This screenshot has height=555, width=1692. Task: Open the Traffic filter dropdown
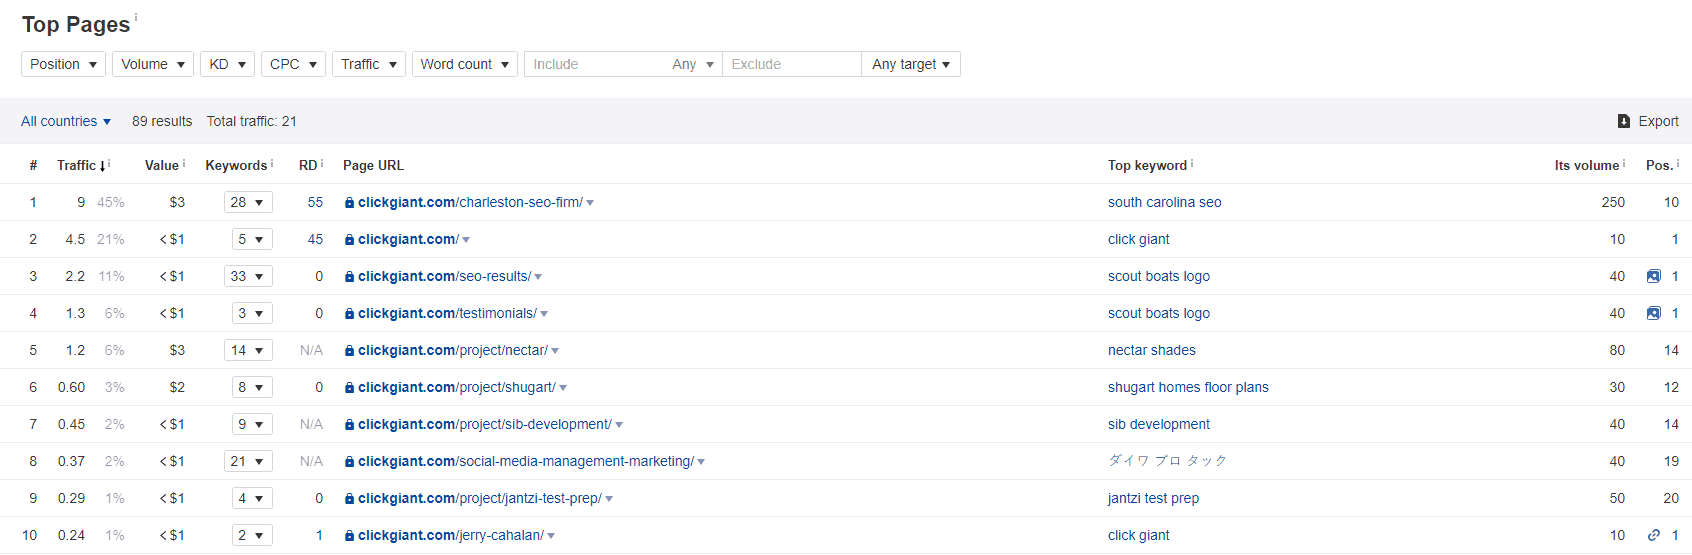pyautogui.click(x=369, y=64)
